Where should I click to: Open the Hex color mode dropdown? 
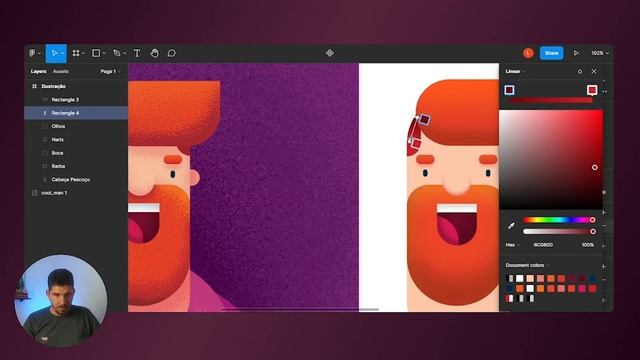click(513, 245)
